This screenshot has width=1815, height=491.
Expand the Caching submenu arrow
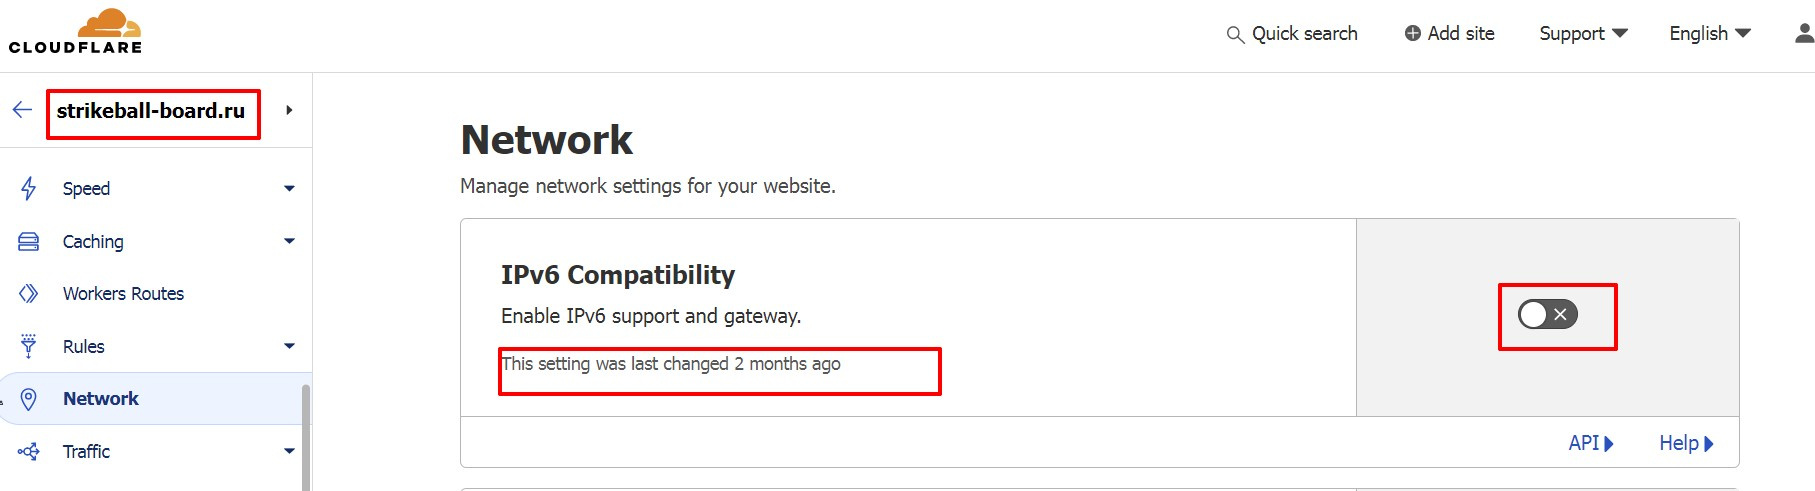coord(289,241)
